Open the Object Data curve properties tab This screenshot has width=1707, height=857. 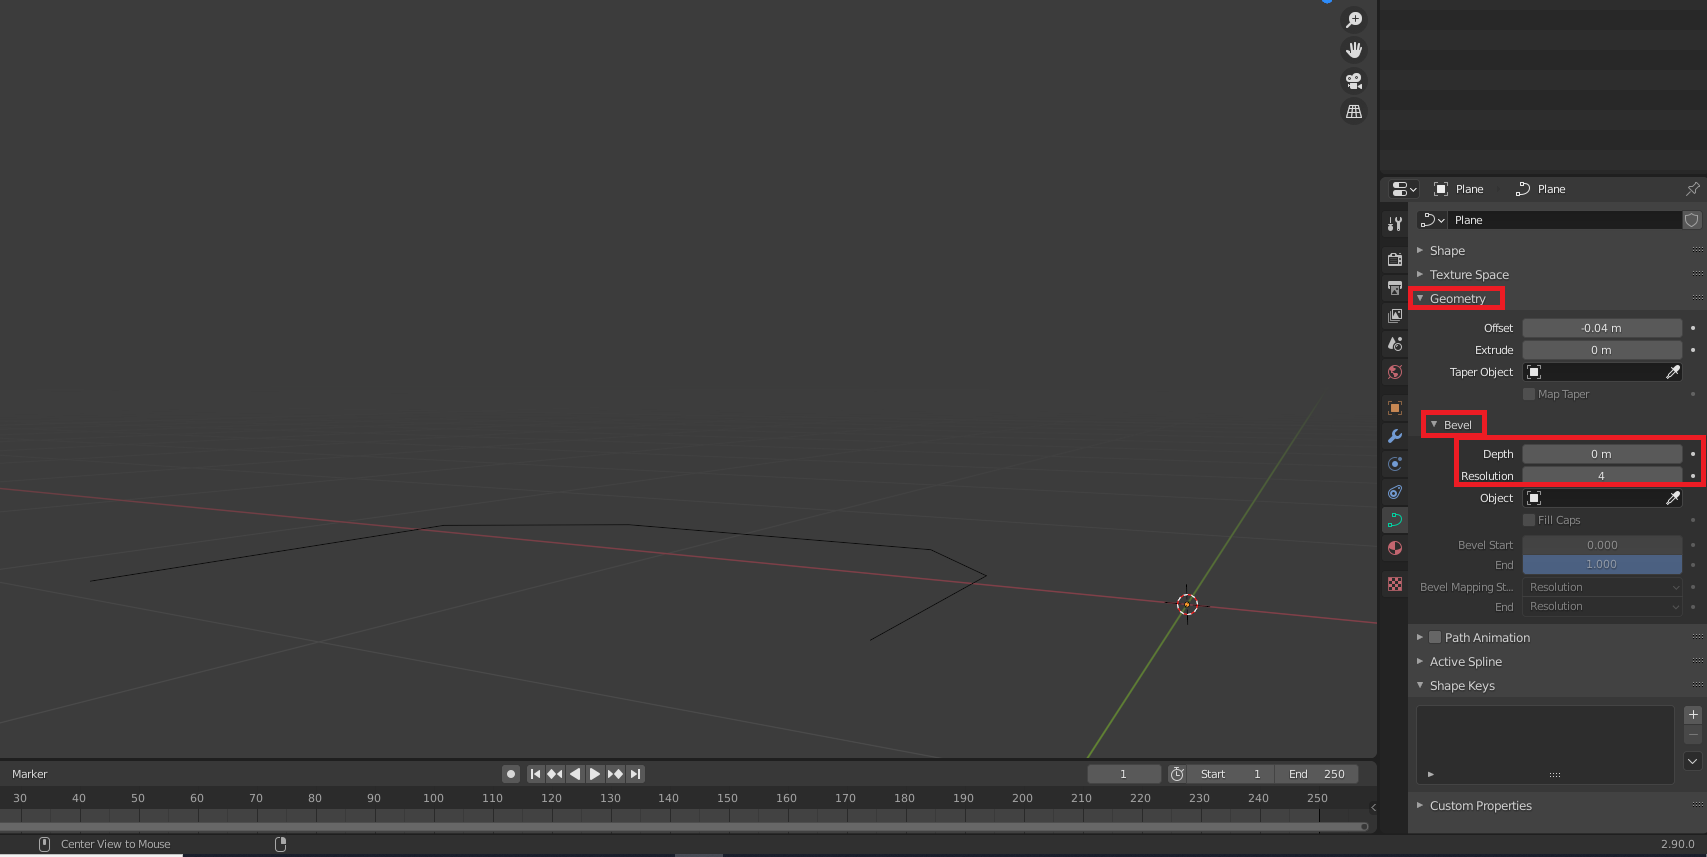[1395, 520]
